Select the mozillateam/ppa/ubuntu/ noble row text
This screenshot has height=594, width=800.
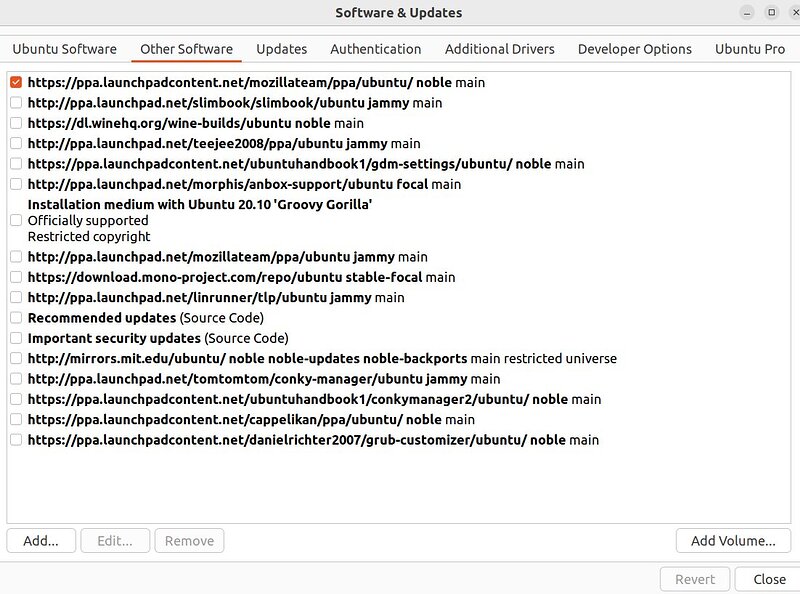click(x=256, y=82)
